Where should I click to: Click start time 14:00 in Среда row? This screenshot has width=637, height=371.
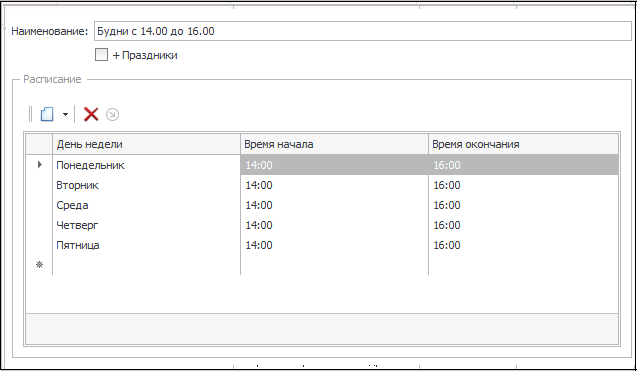[x=334, y=205]
